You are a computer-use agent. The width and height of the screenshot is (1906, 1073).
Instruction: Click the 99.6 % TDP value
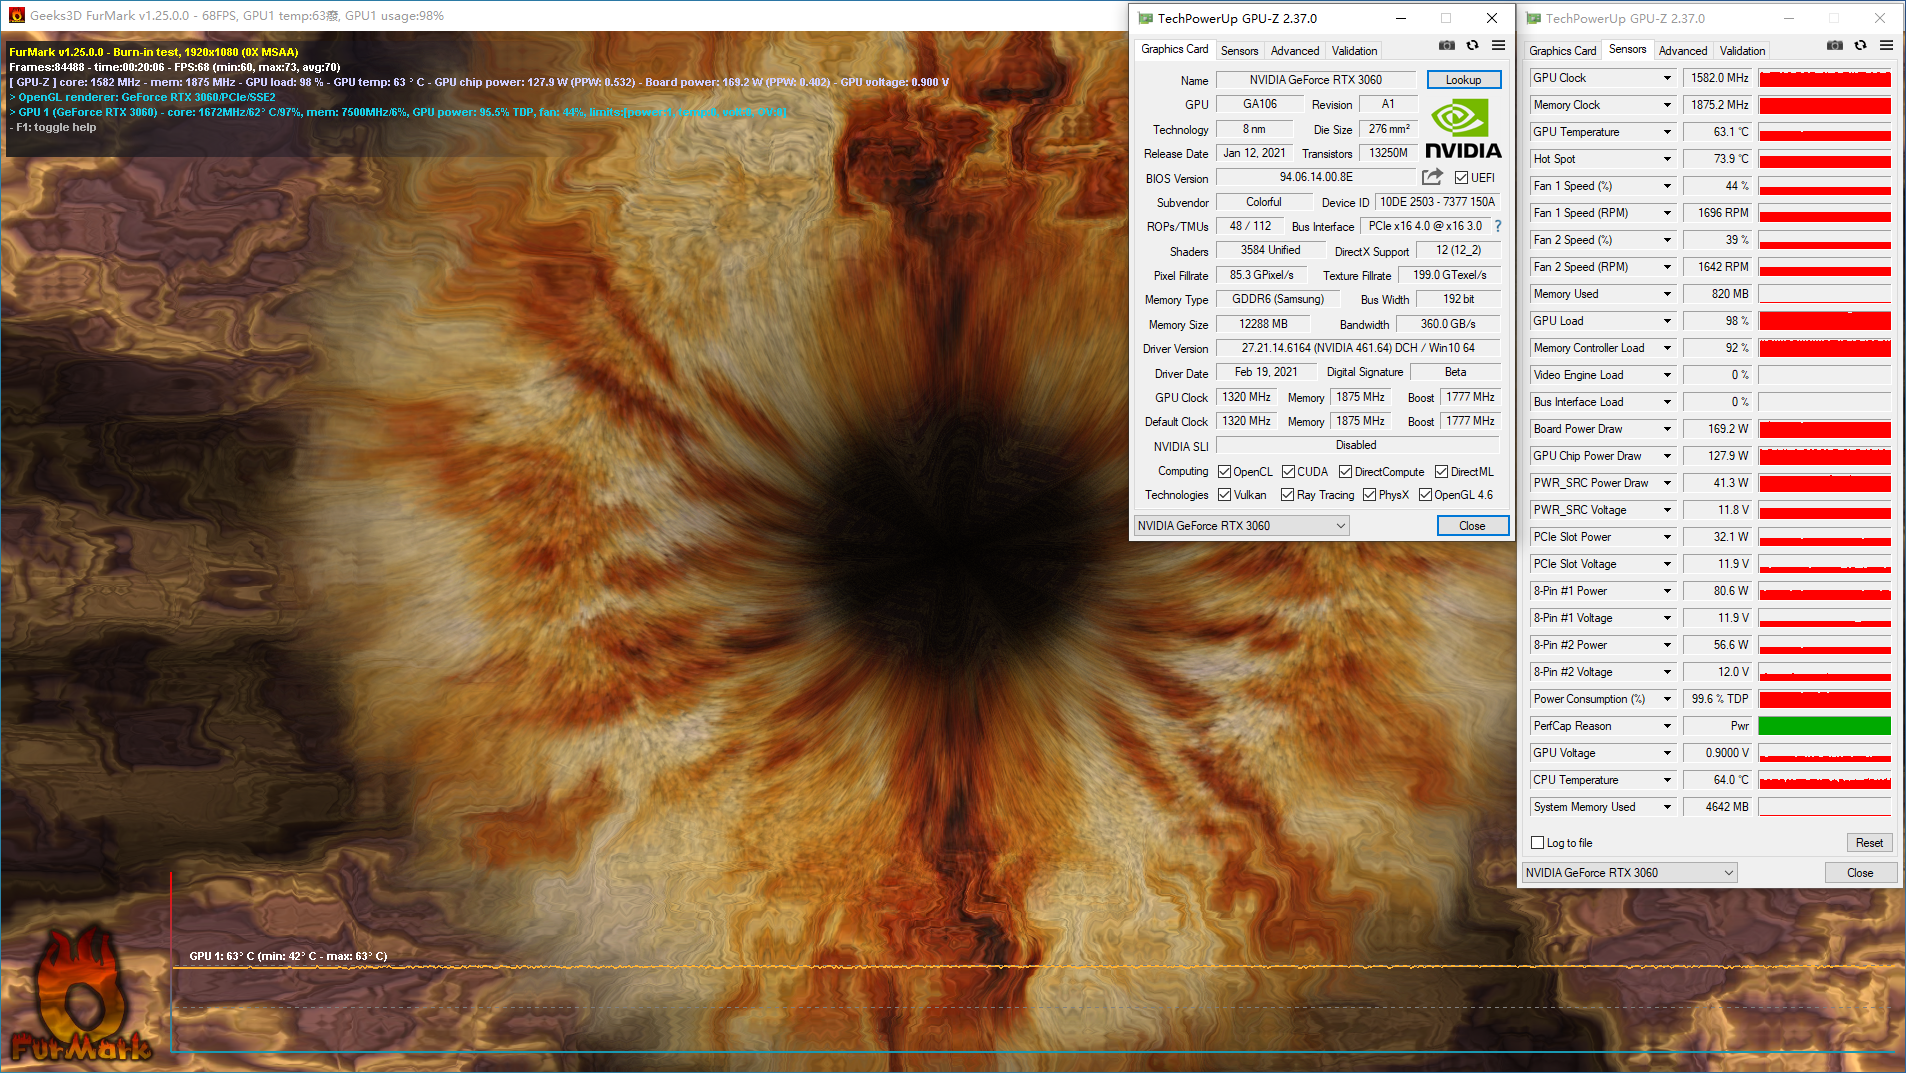point(1719,699)
